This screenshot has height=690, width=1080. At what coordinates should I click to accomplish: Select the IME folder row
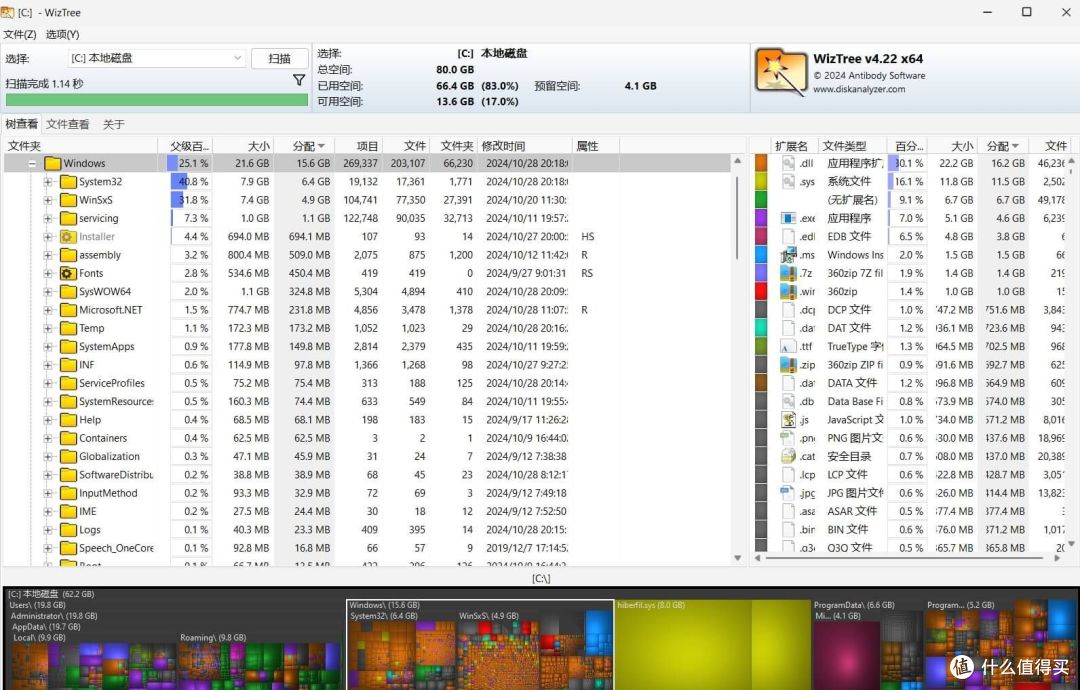pyautogui.click(x=366, y=512)
